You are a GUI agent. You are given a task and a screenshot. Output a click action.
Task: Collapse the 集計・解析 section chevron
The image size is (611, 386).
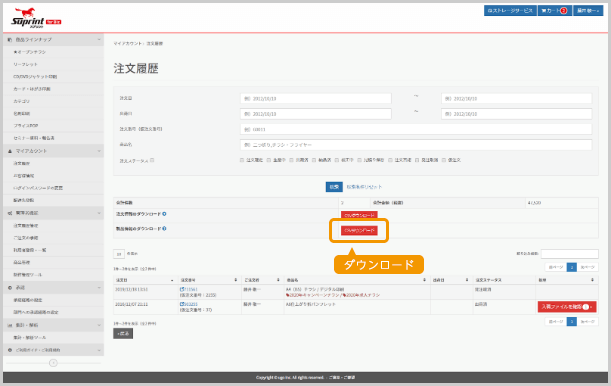(99, 325)
